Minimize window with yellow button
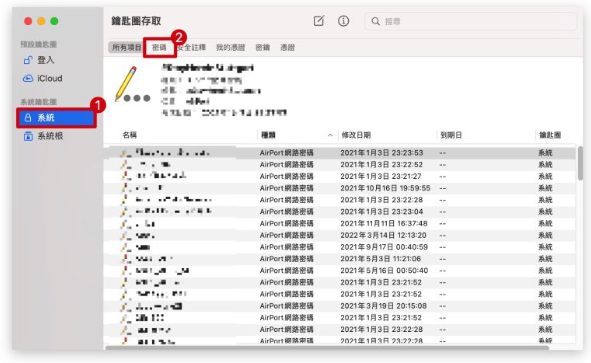 coord(41,21)
